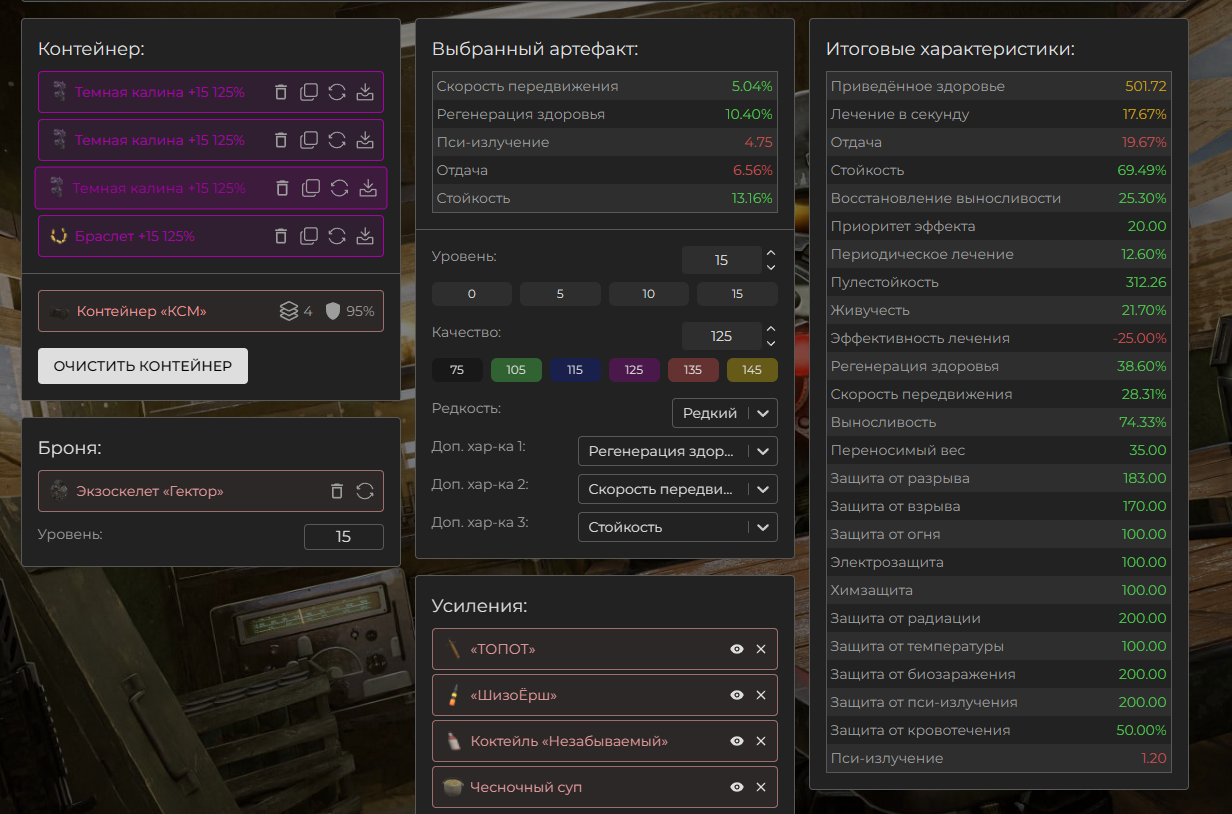The width and height of the screenshot is (1232, 814).
Task: Click the Приведённое здоровье value 501.72
Action: tap(1145, 86)
